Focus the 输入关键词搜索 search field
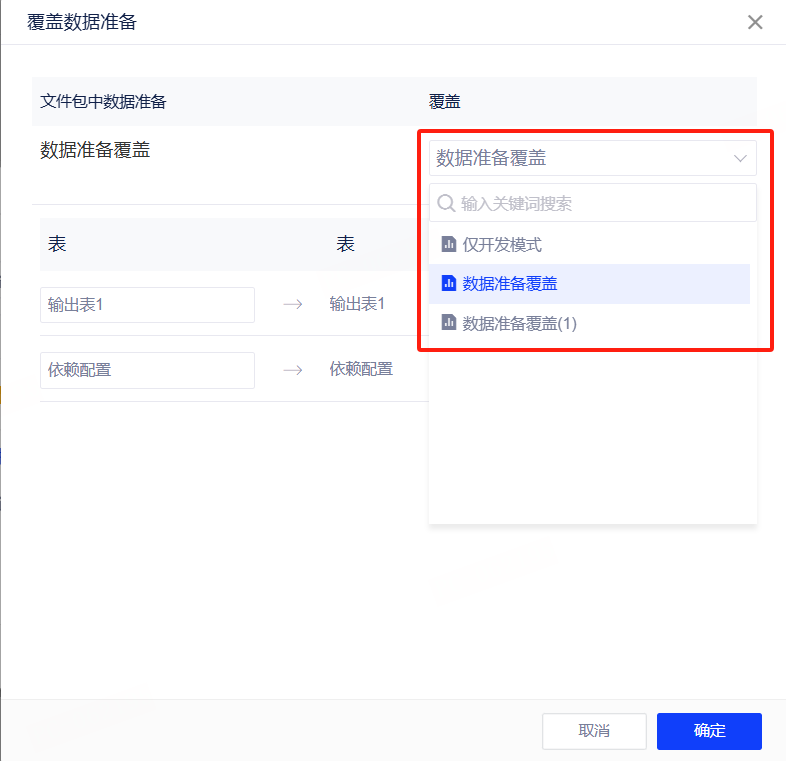The image size is (786, 761). 600,203
